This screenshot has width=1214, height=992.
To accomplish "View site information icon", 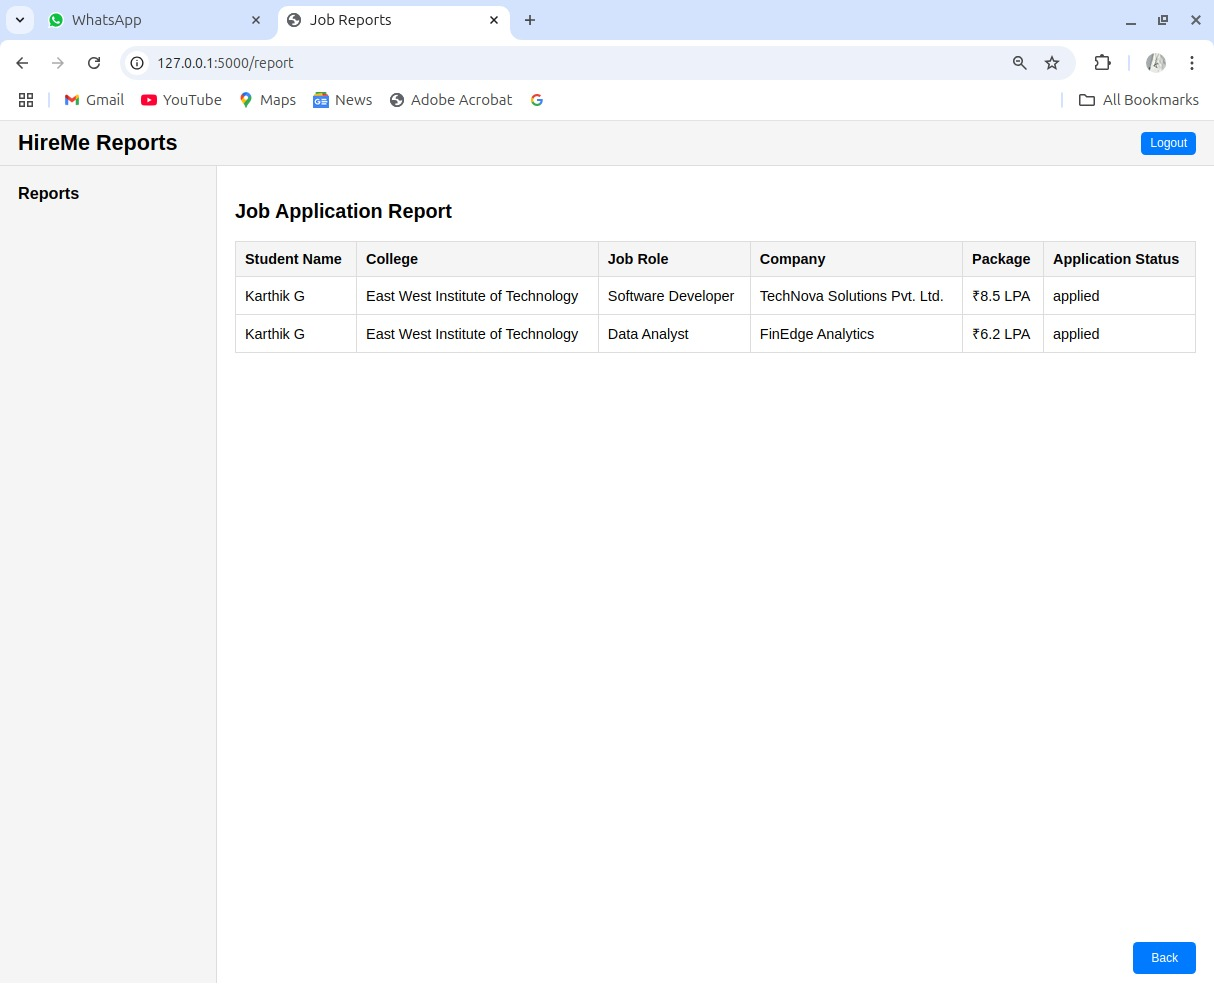I will coord(138,63).
